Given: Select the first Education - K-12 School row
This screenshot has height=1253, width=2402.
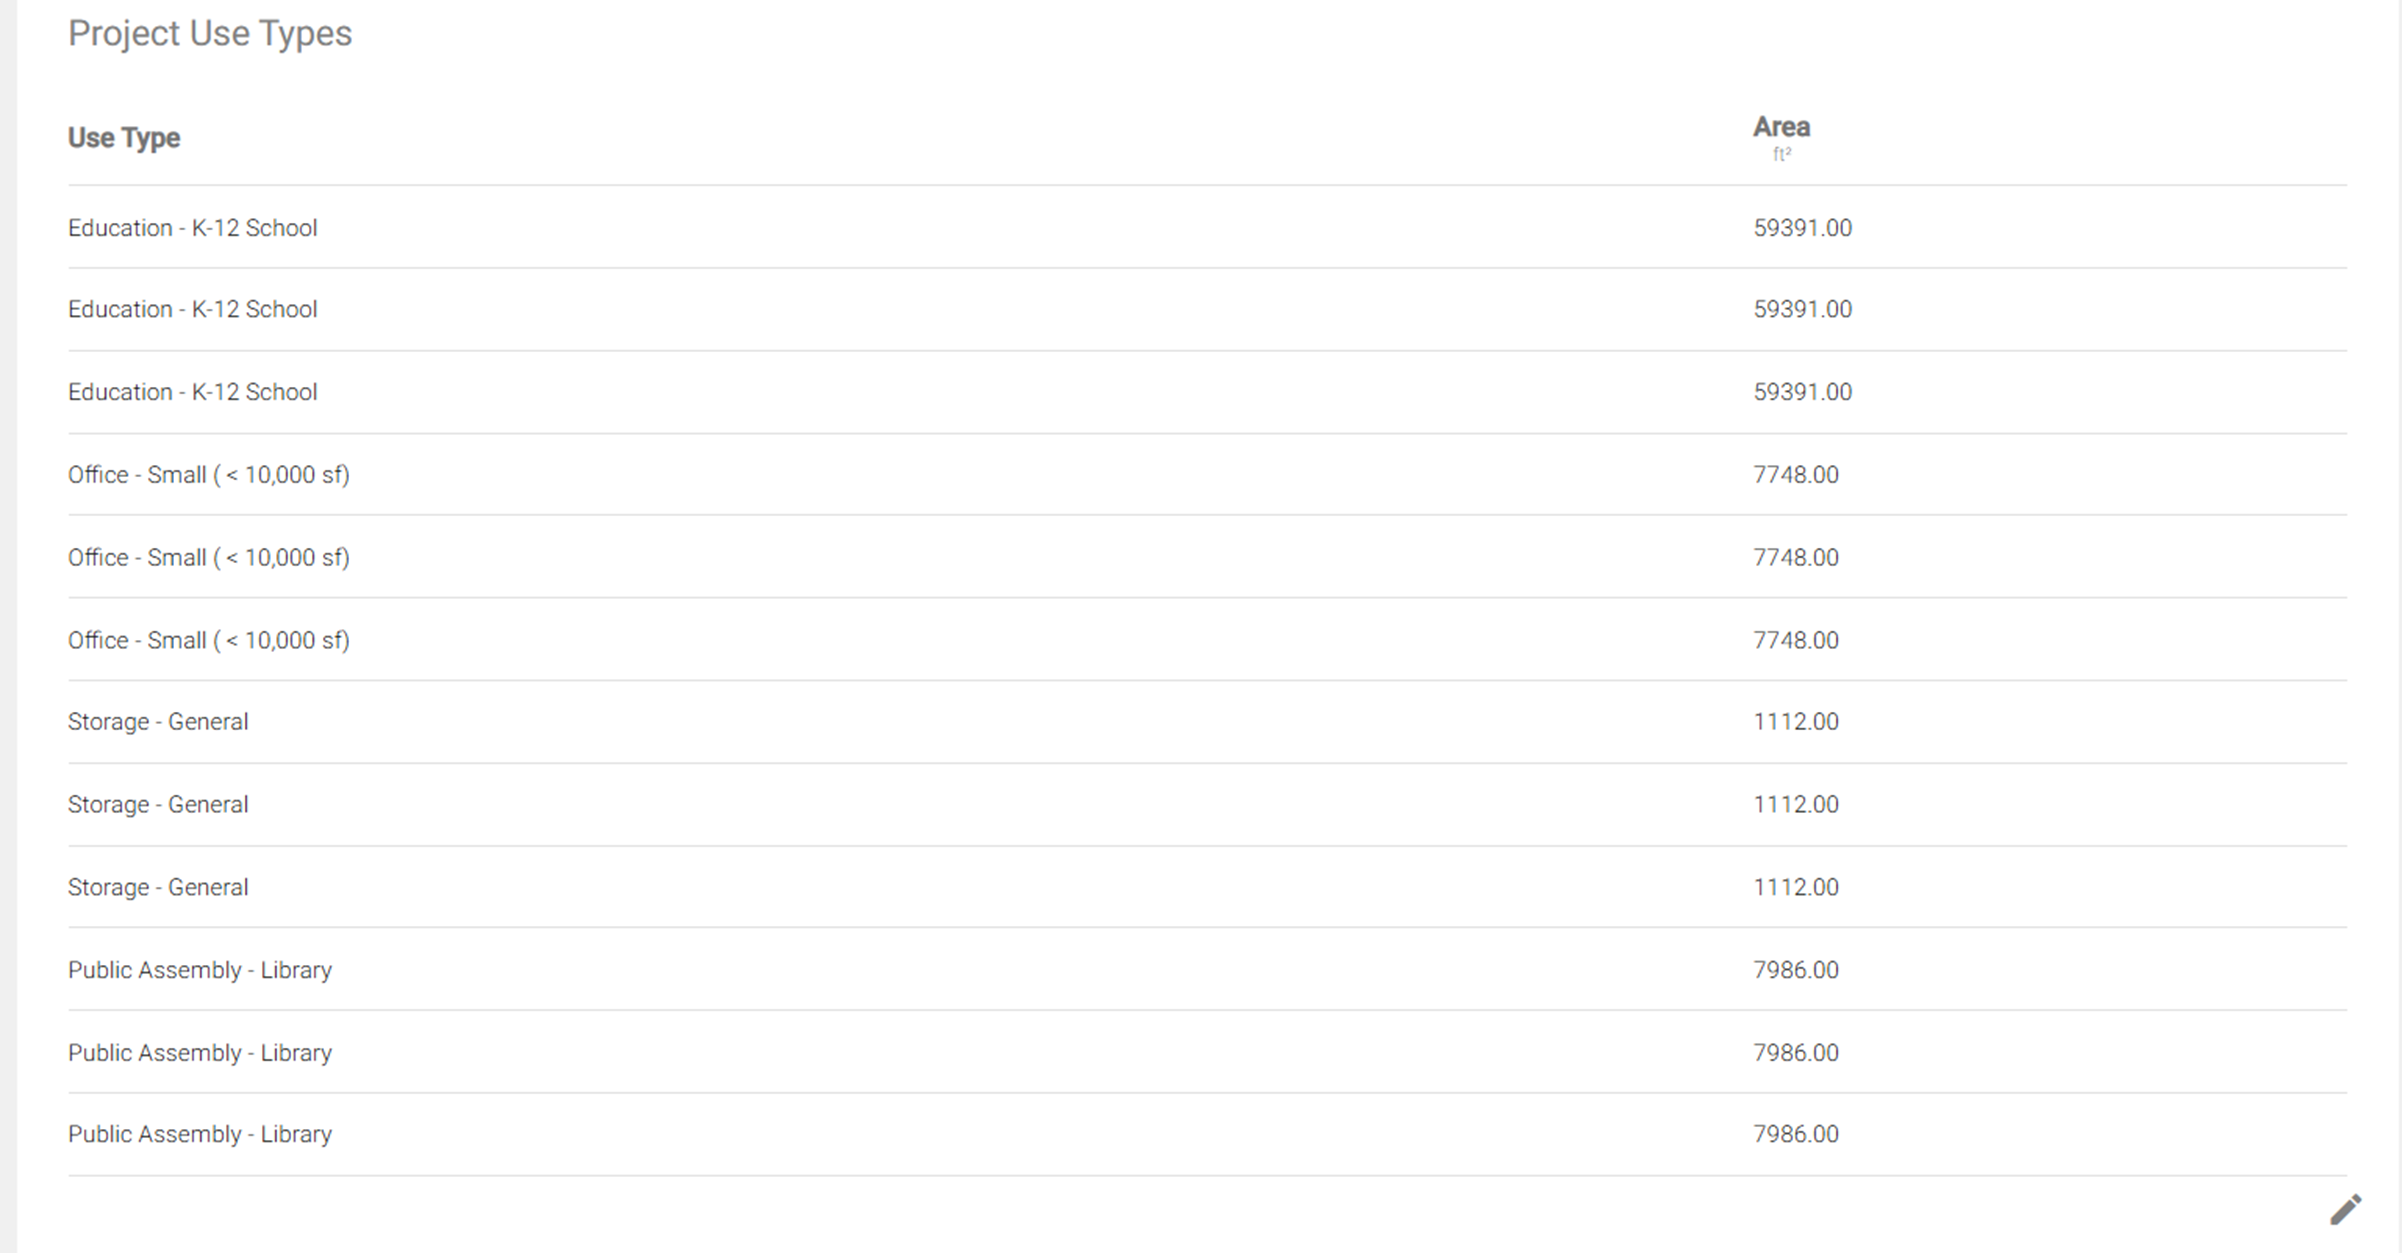Looking at the screenshot, I should coord(1207,227).
